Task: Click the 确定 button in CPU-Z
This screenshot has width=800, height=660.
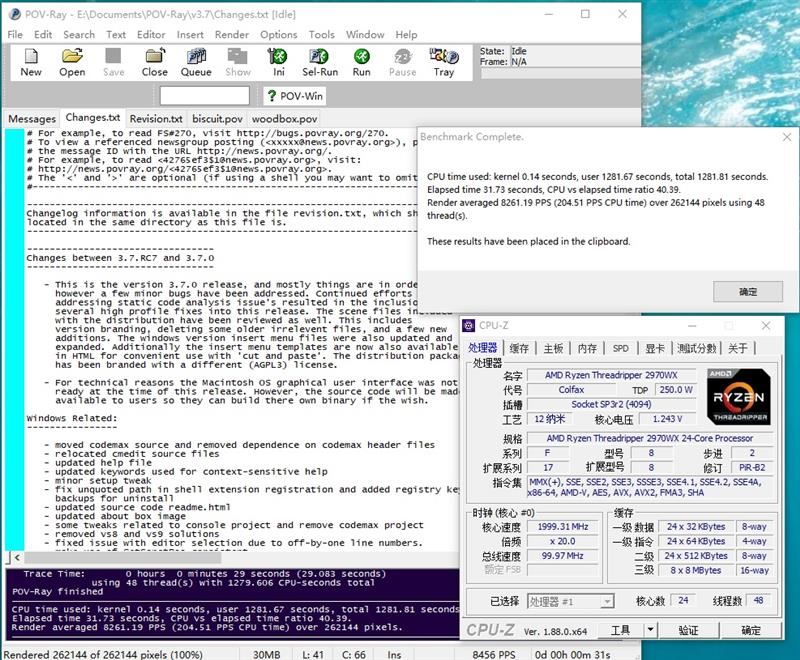Action: tap(751, 630)
